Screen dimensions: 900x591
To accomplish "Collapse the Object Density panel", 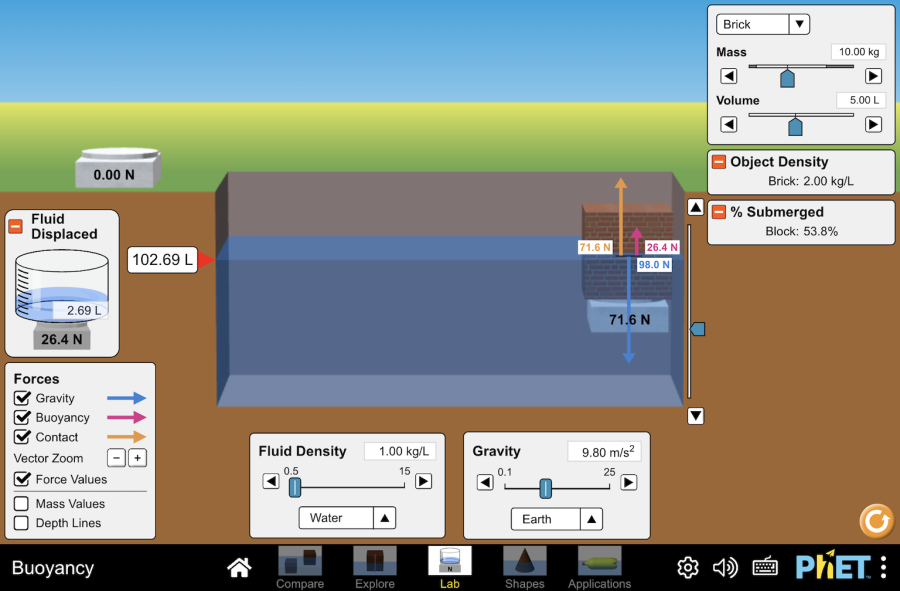I will pos(719,162).
